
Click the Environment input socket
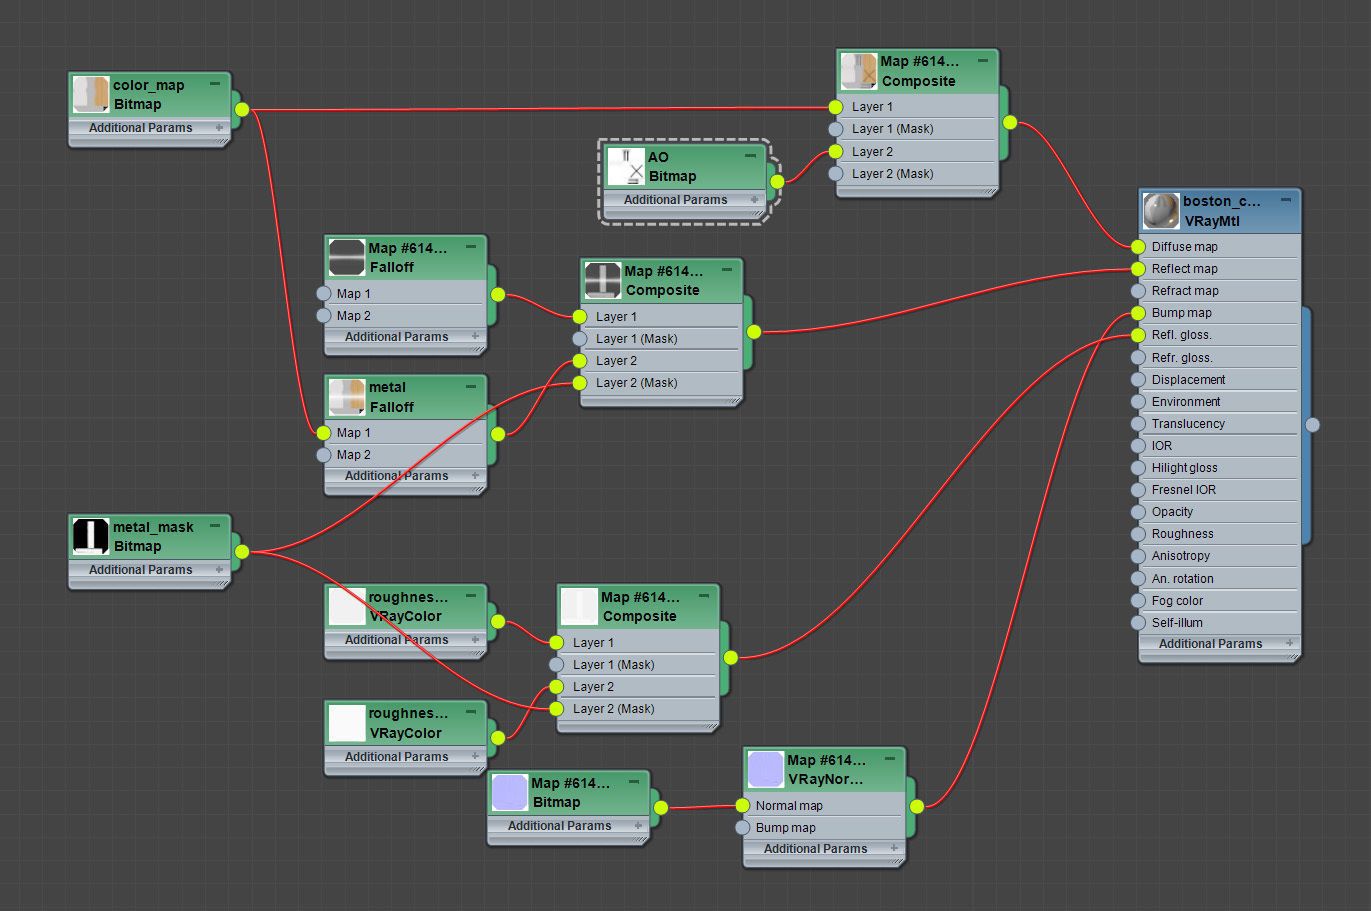(x=1138, y=402)
